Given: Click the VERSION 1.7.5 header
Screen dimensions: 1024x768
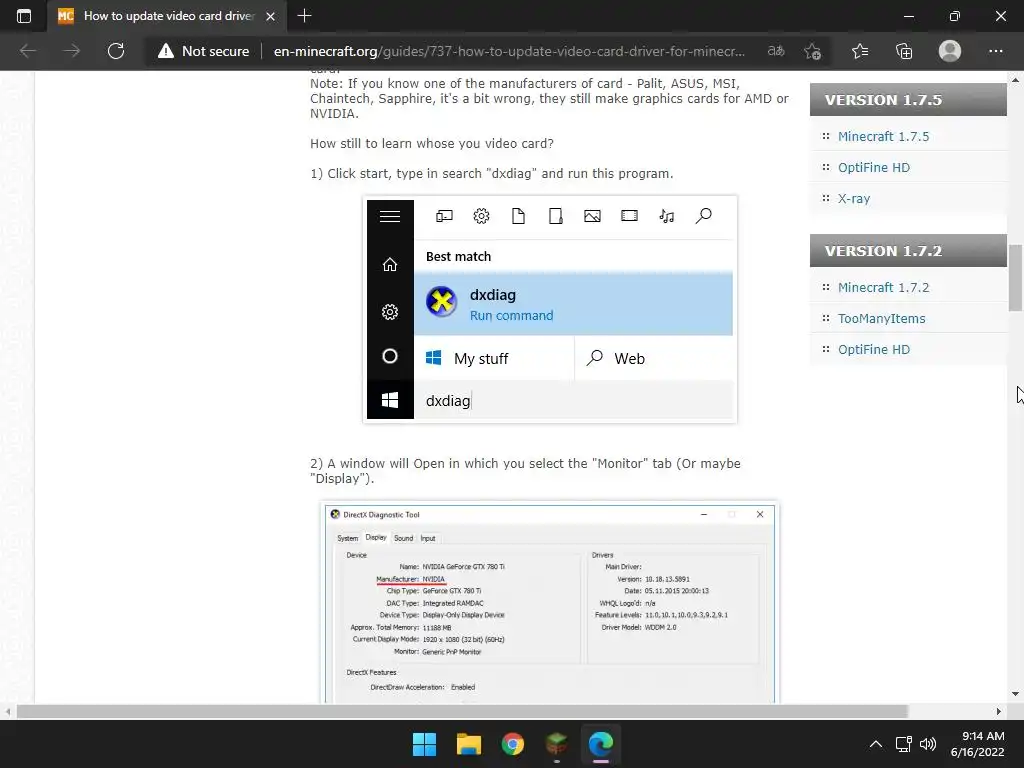Looking at the screenshot, I should pos(908,100).
